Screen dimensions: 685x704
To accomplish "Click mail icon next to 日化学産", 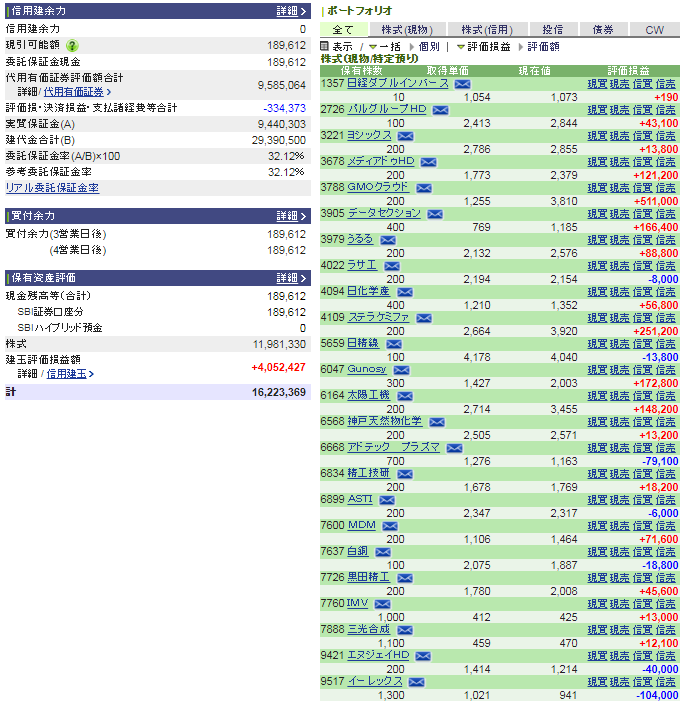I will click(405, 293).
